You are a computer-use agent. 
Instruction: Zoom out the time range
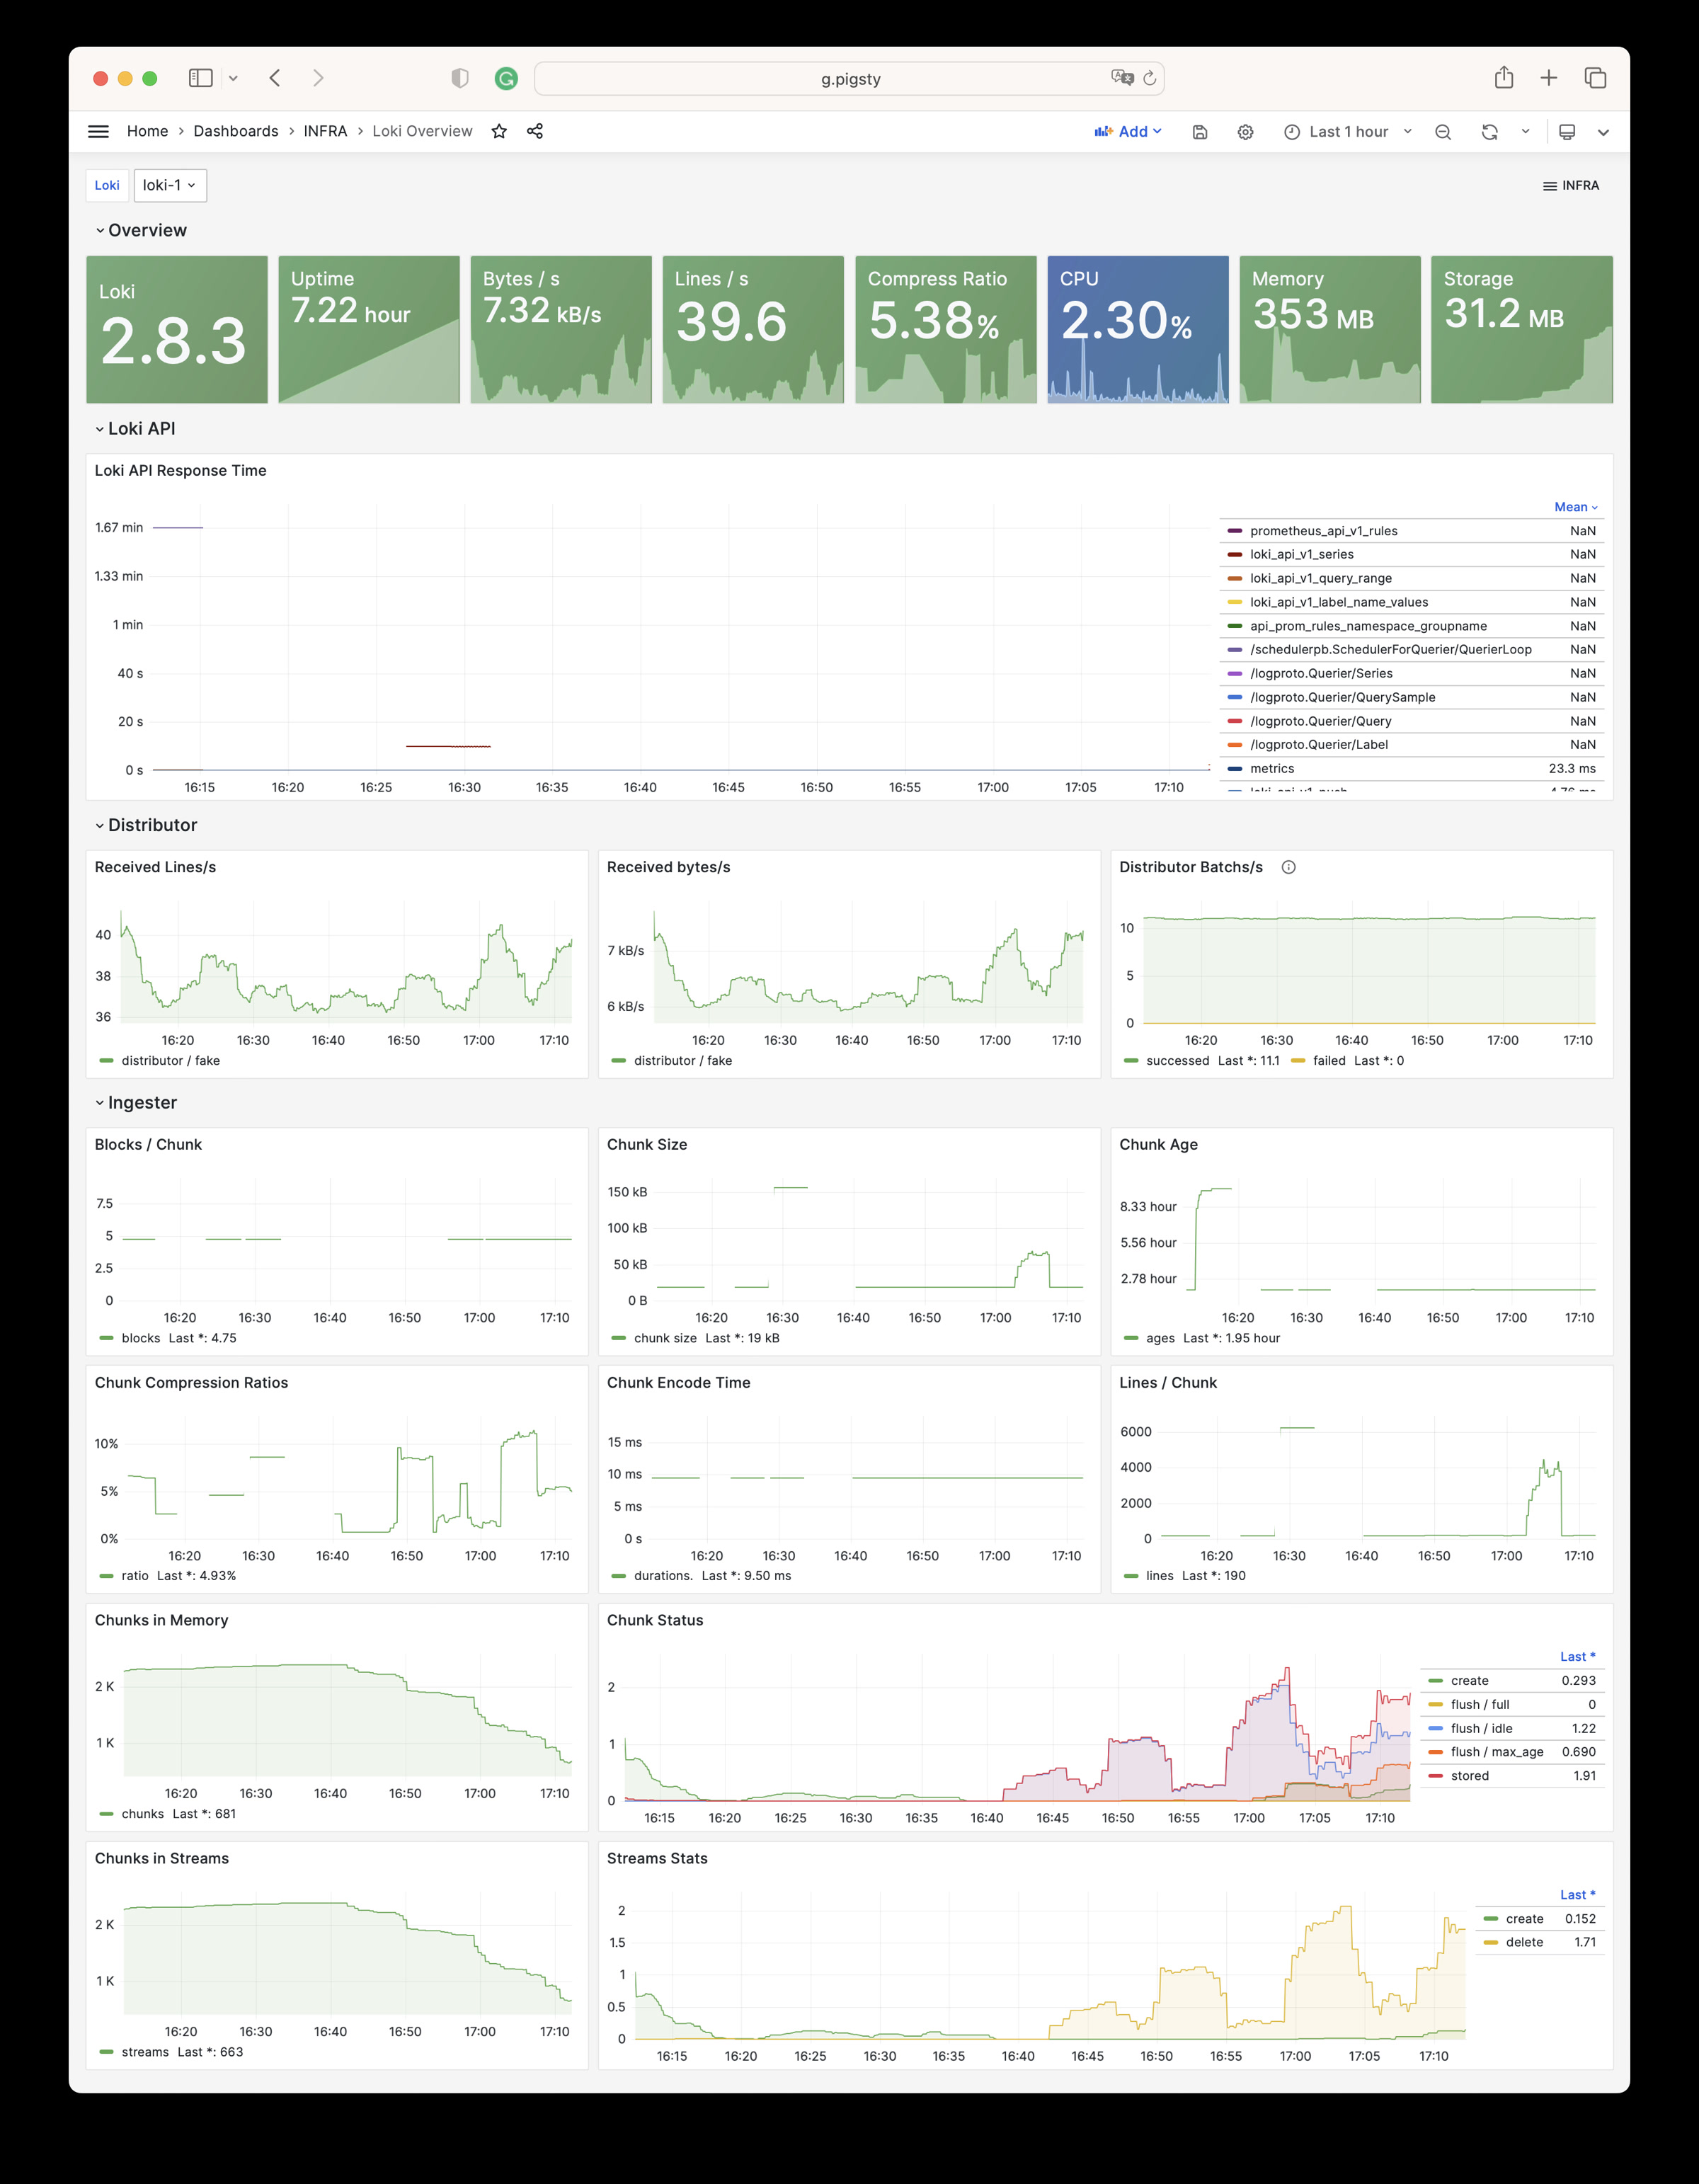point(1443,132)
